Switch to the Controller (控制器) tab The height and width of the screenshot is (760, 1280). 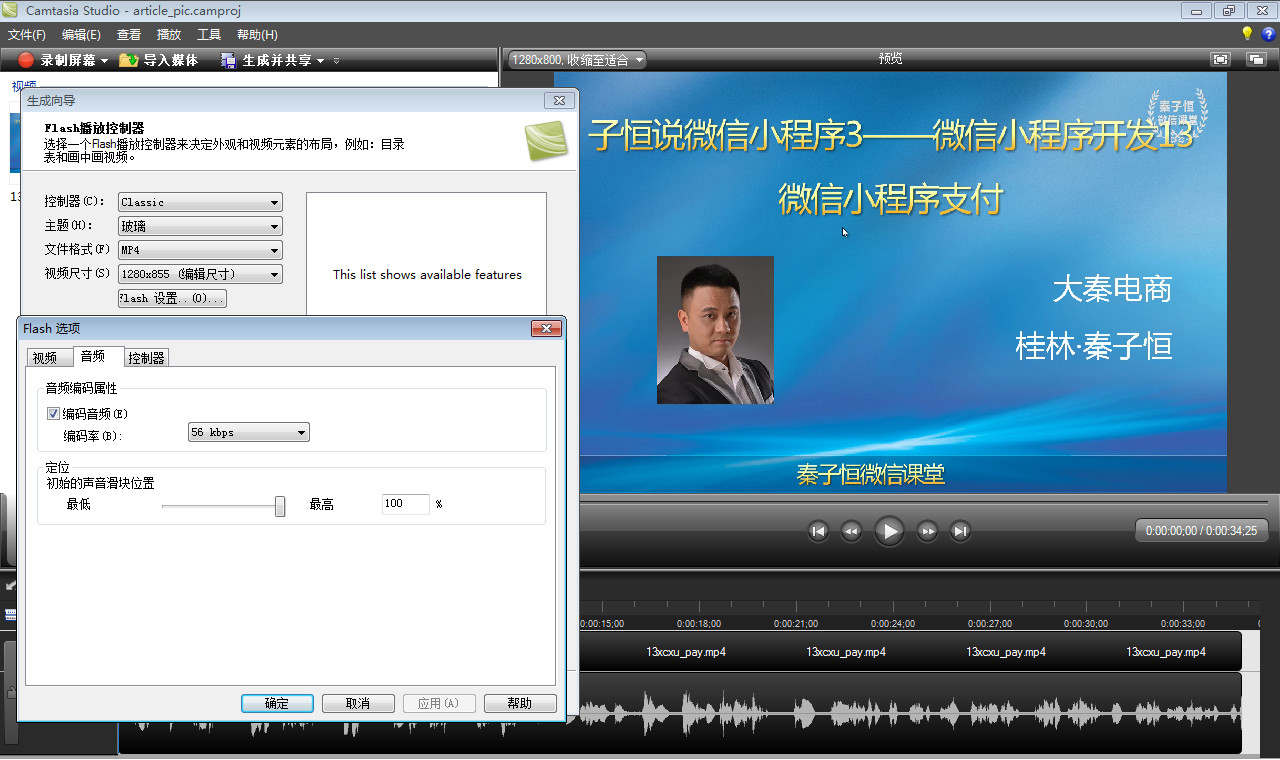[x=146, y=357]
